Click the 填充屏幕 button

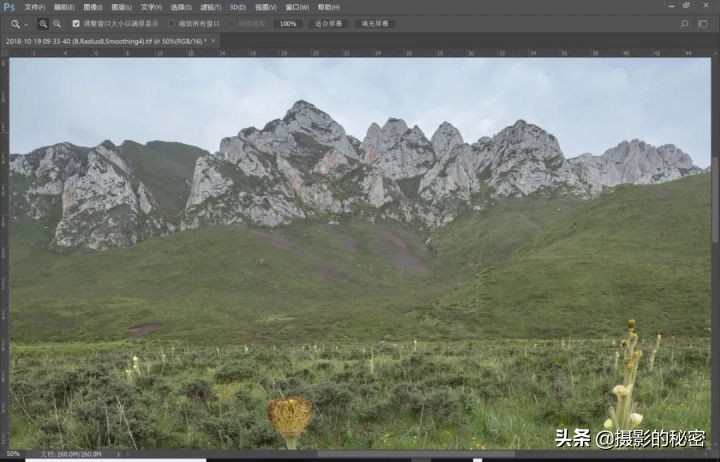(x=374, y=23)
